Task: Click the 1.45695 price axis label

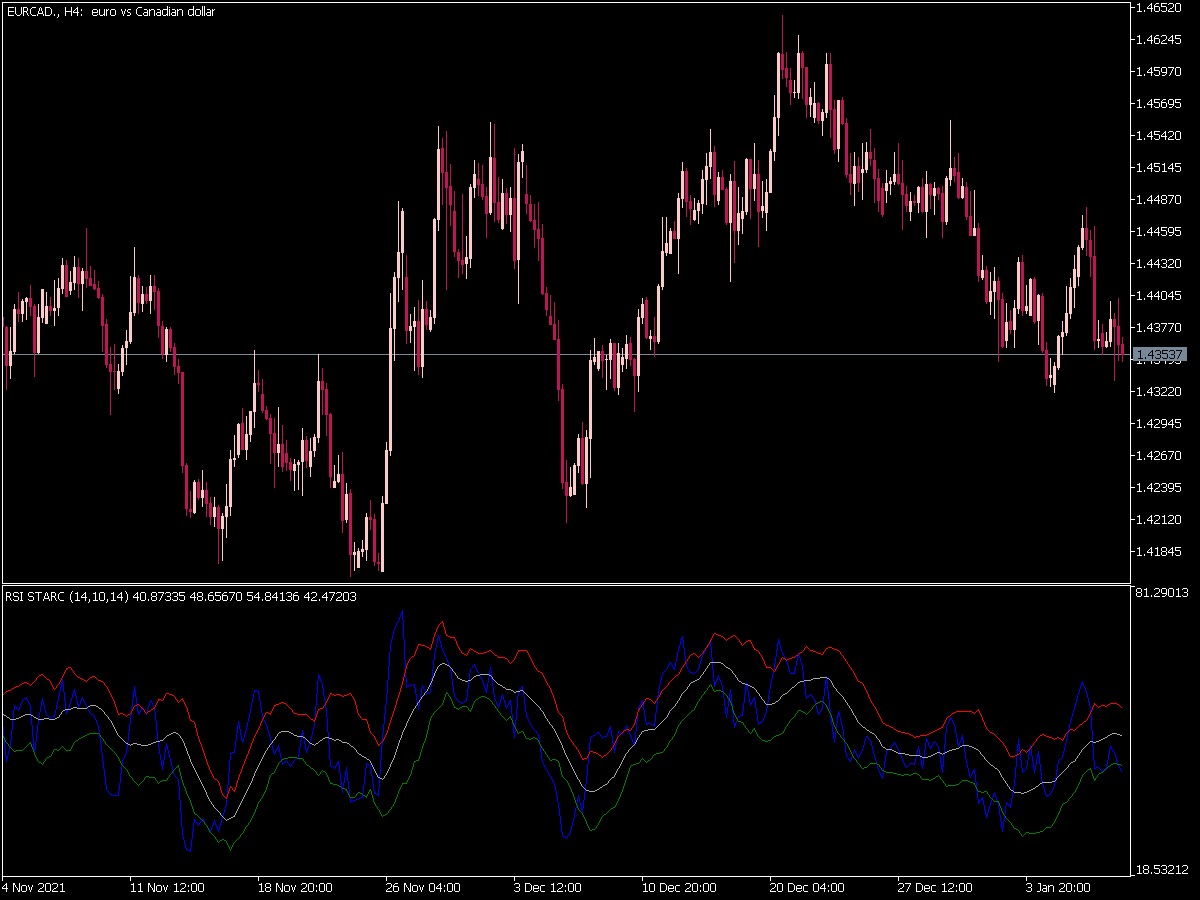Action: point(1161,104)
